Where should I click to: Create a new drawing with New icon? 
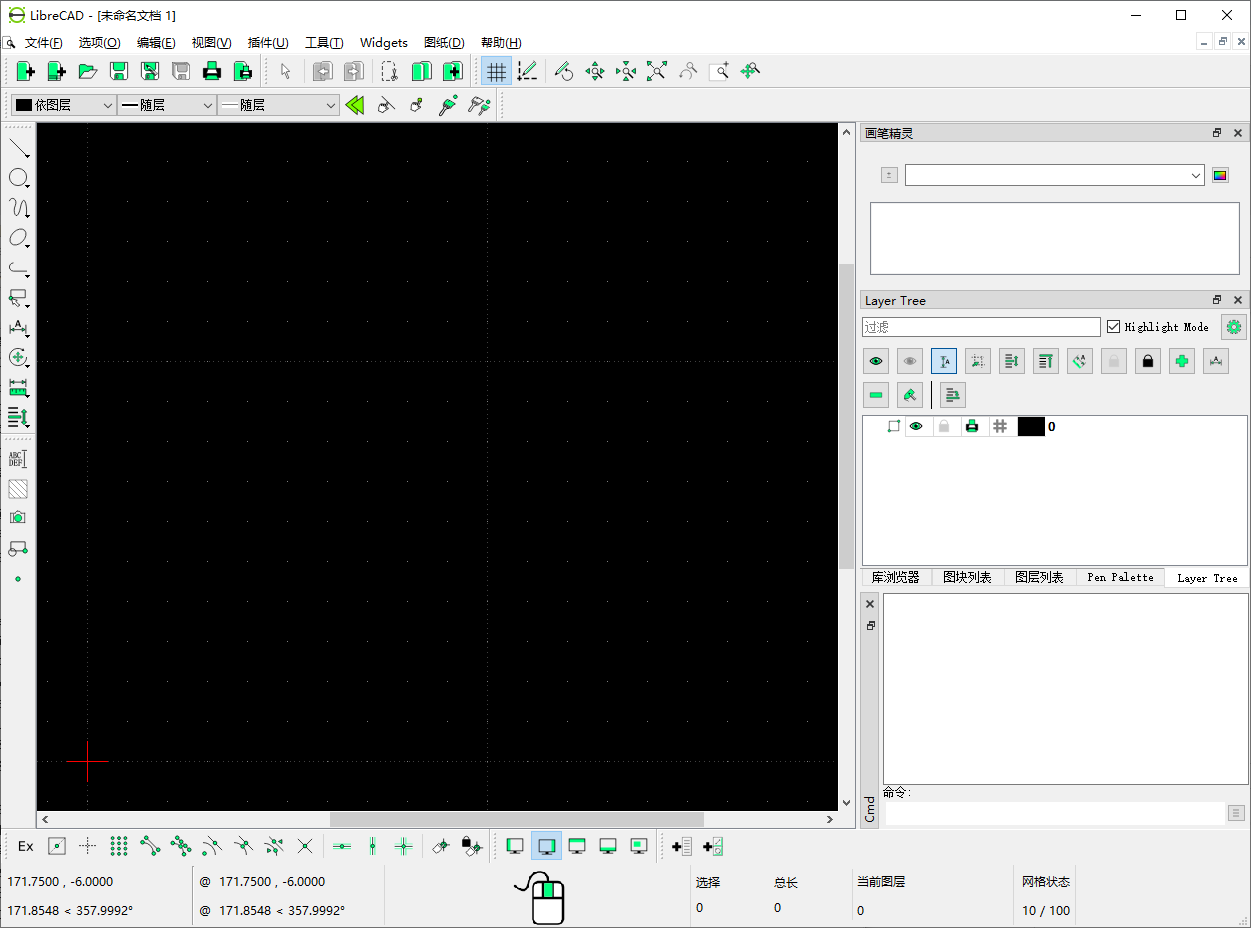[x=26, y=71]
